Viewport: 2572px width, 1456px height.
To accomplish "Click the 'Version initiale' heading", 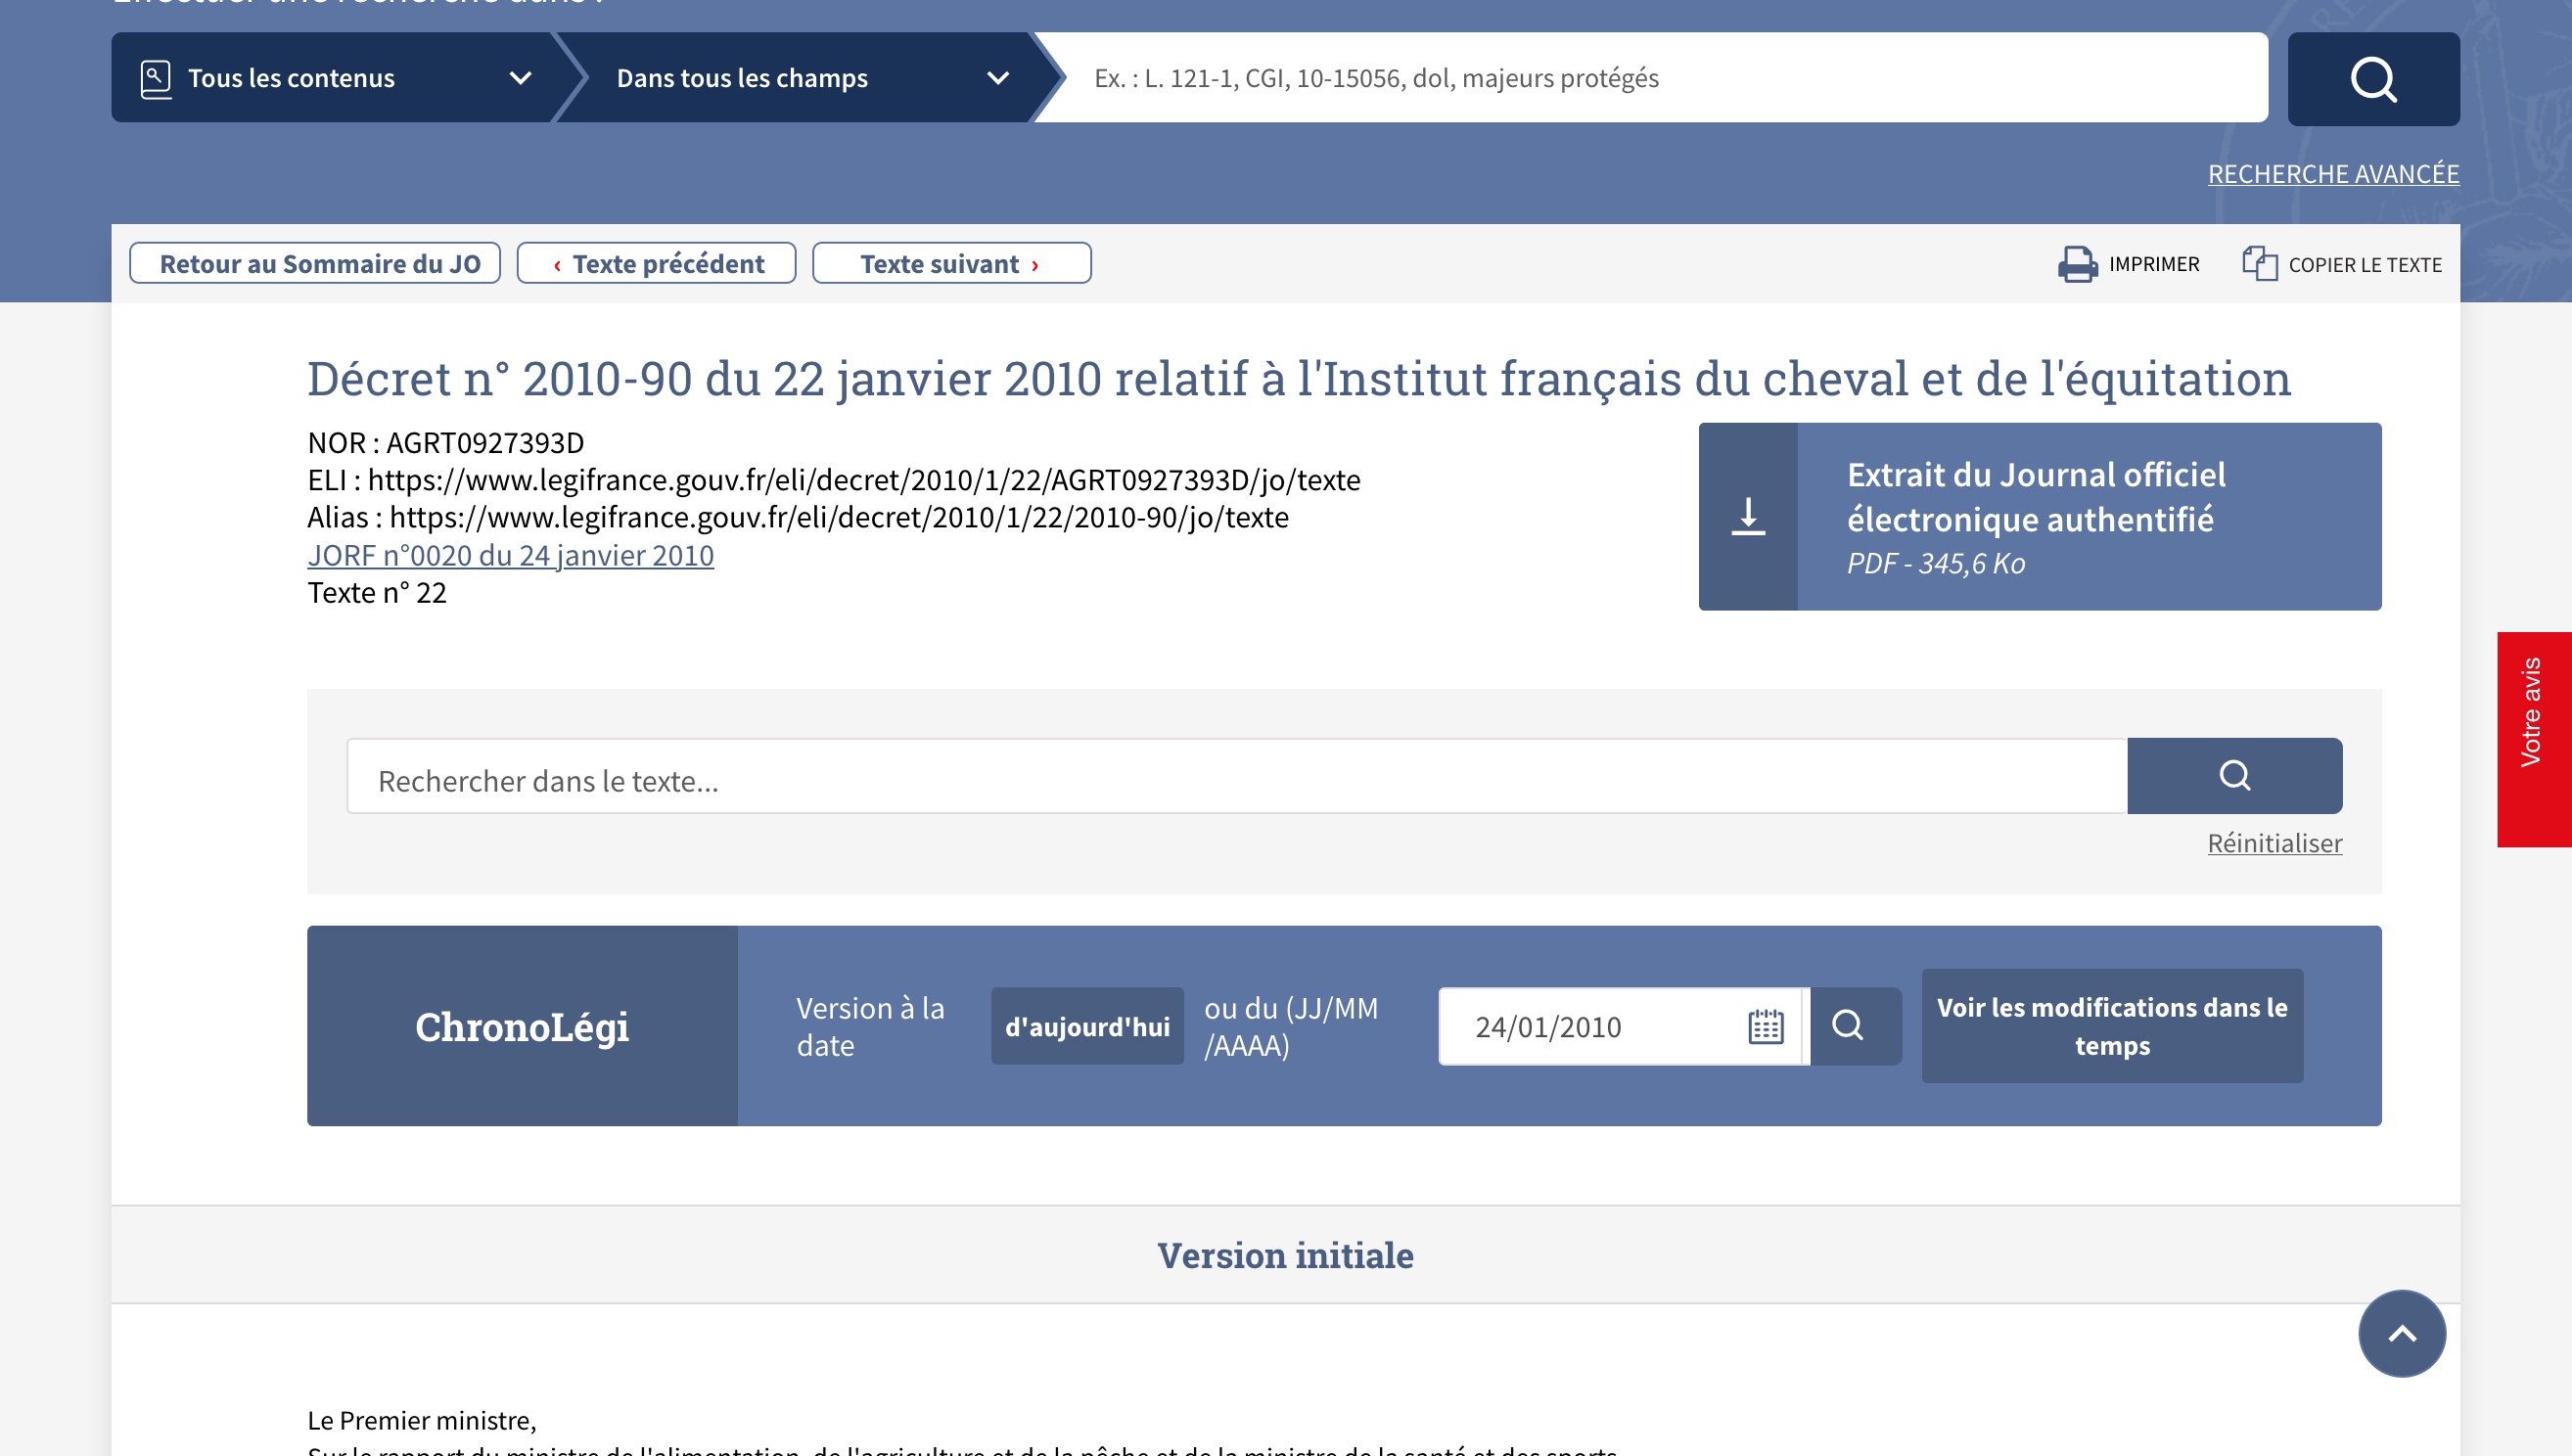I will click(1286, 1255).
